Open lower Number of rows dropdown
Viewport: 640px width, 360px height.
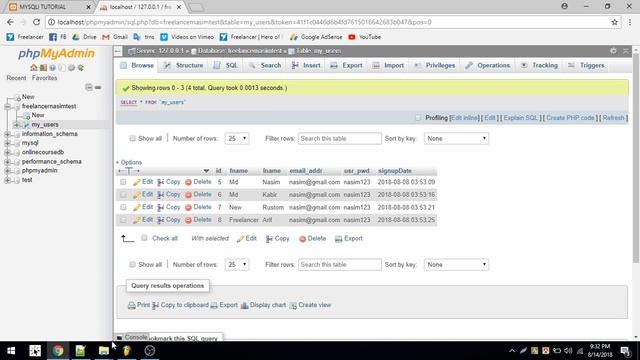237,264
